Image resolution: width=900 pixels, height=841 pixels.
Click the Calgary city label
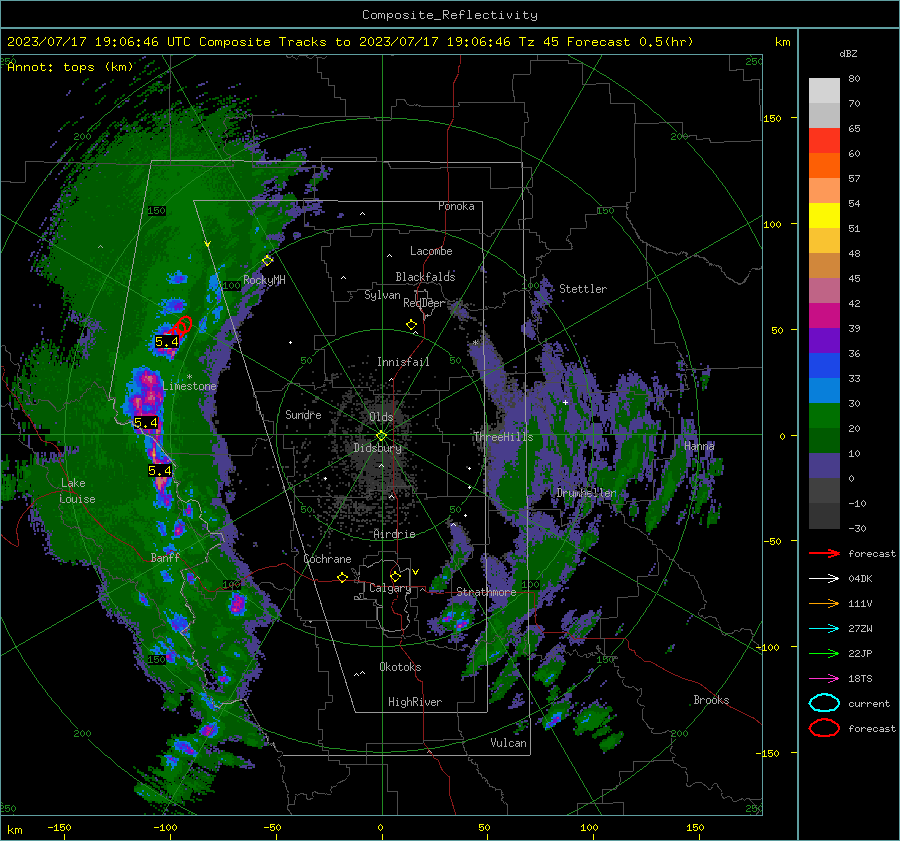pos(390,588)
